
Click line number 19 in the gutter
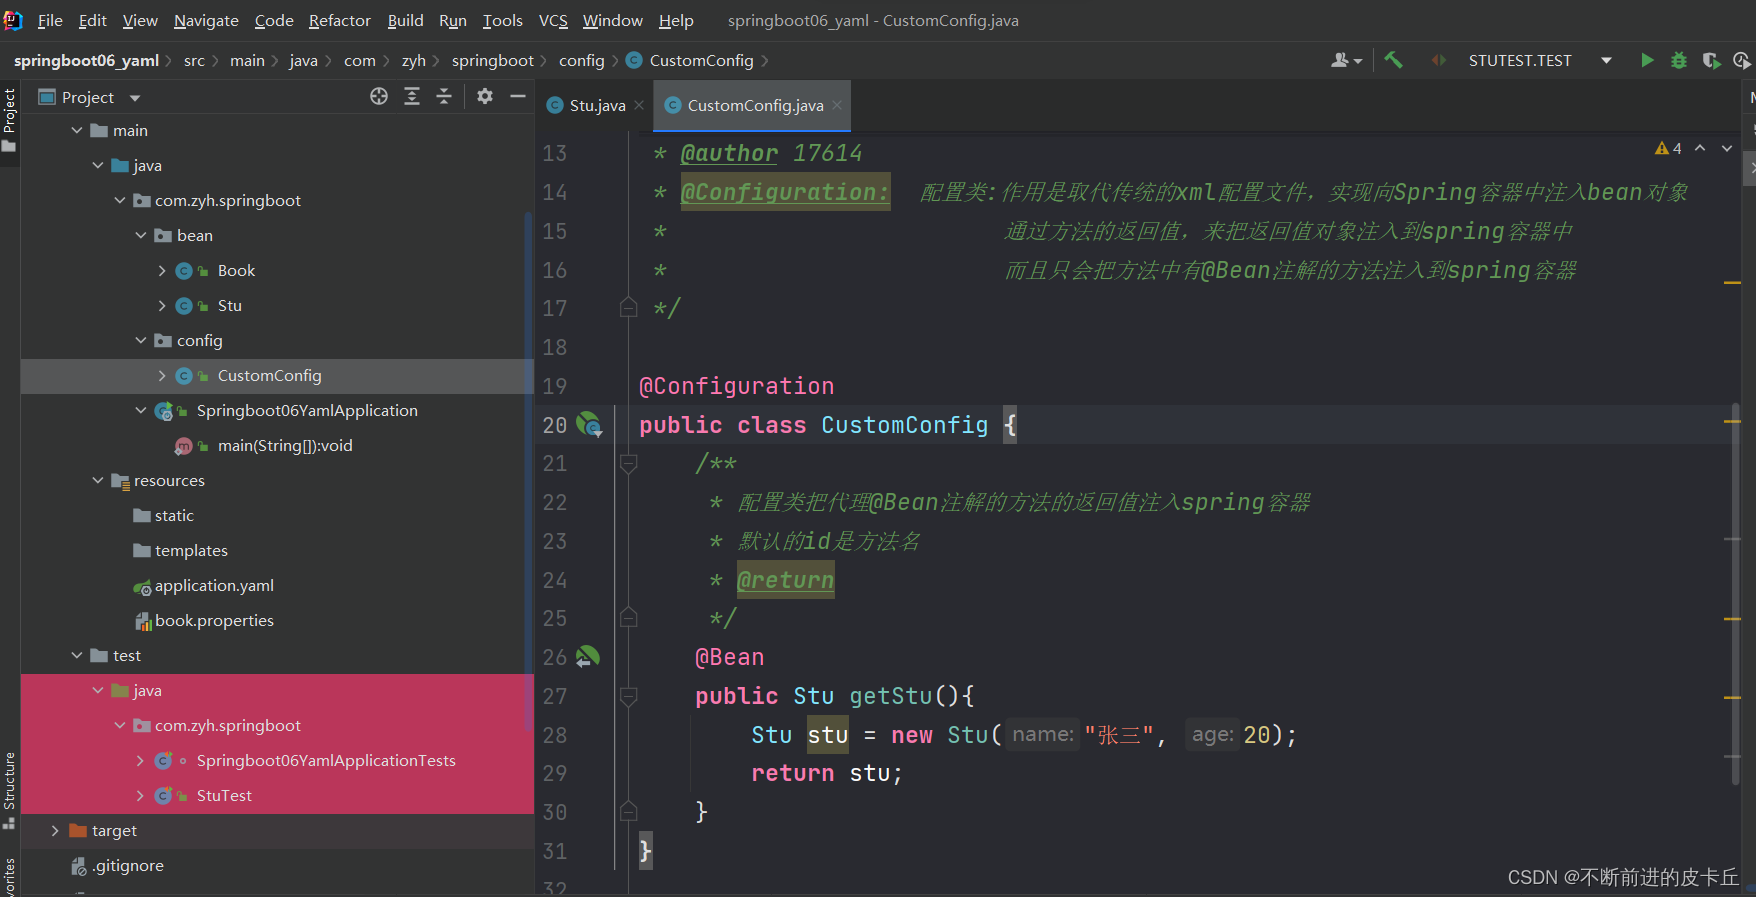click(554, 386)
